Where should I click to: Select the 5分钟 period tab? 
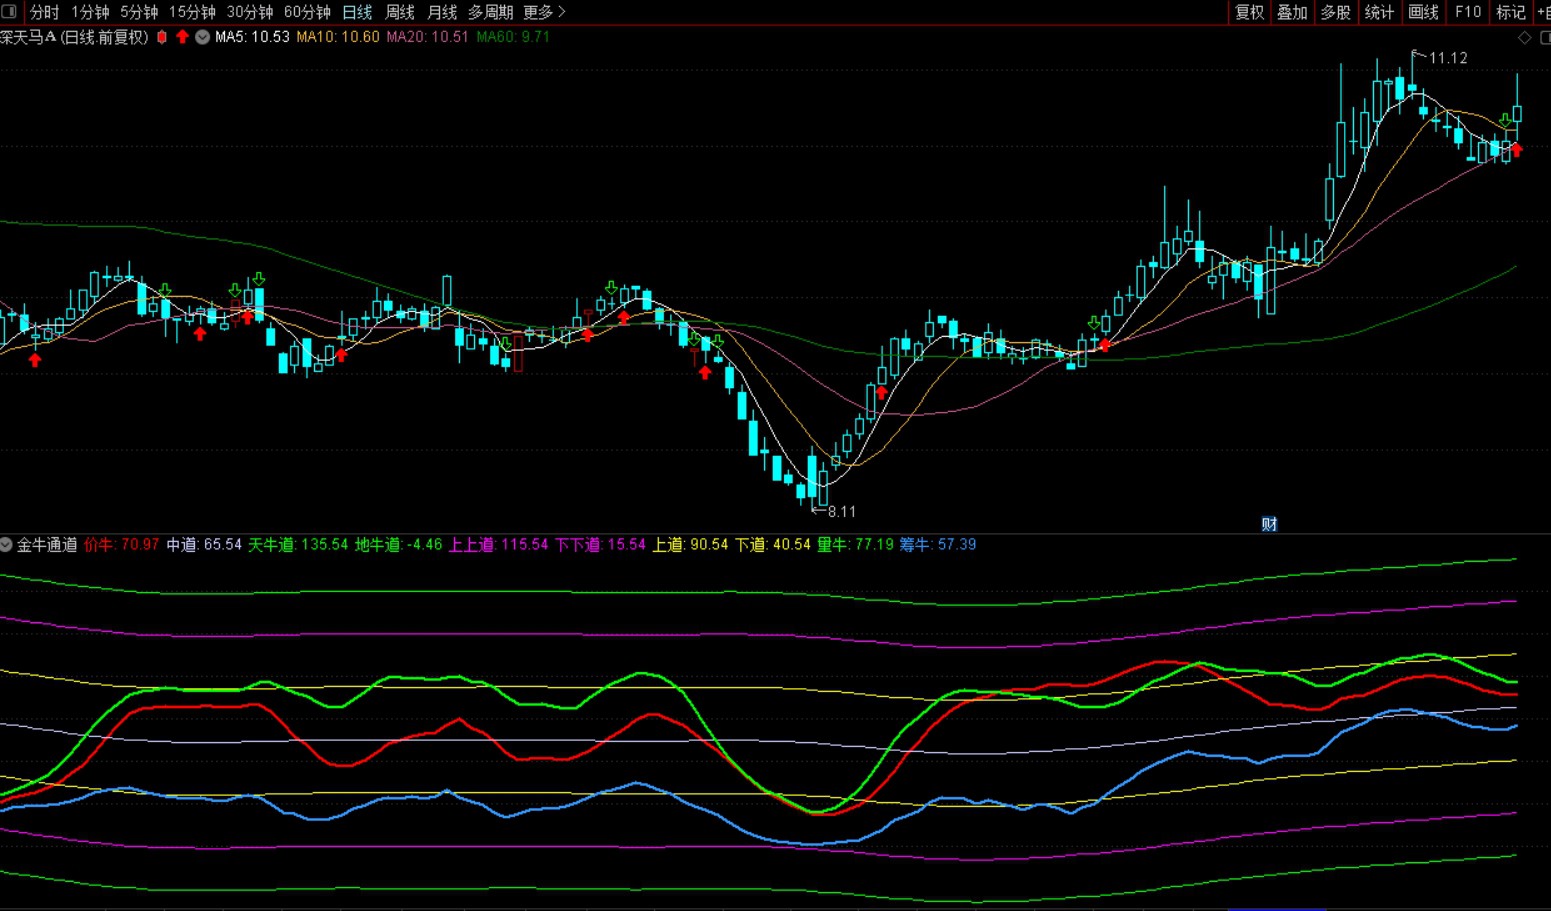139,12
